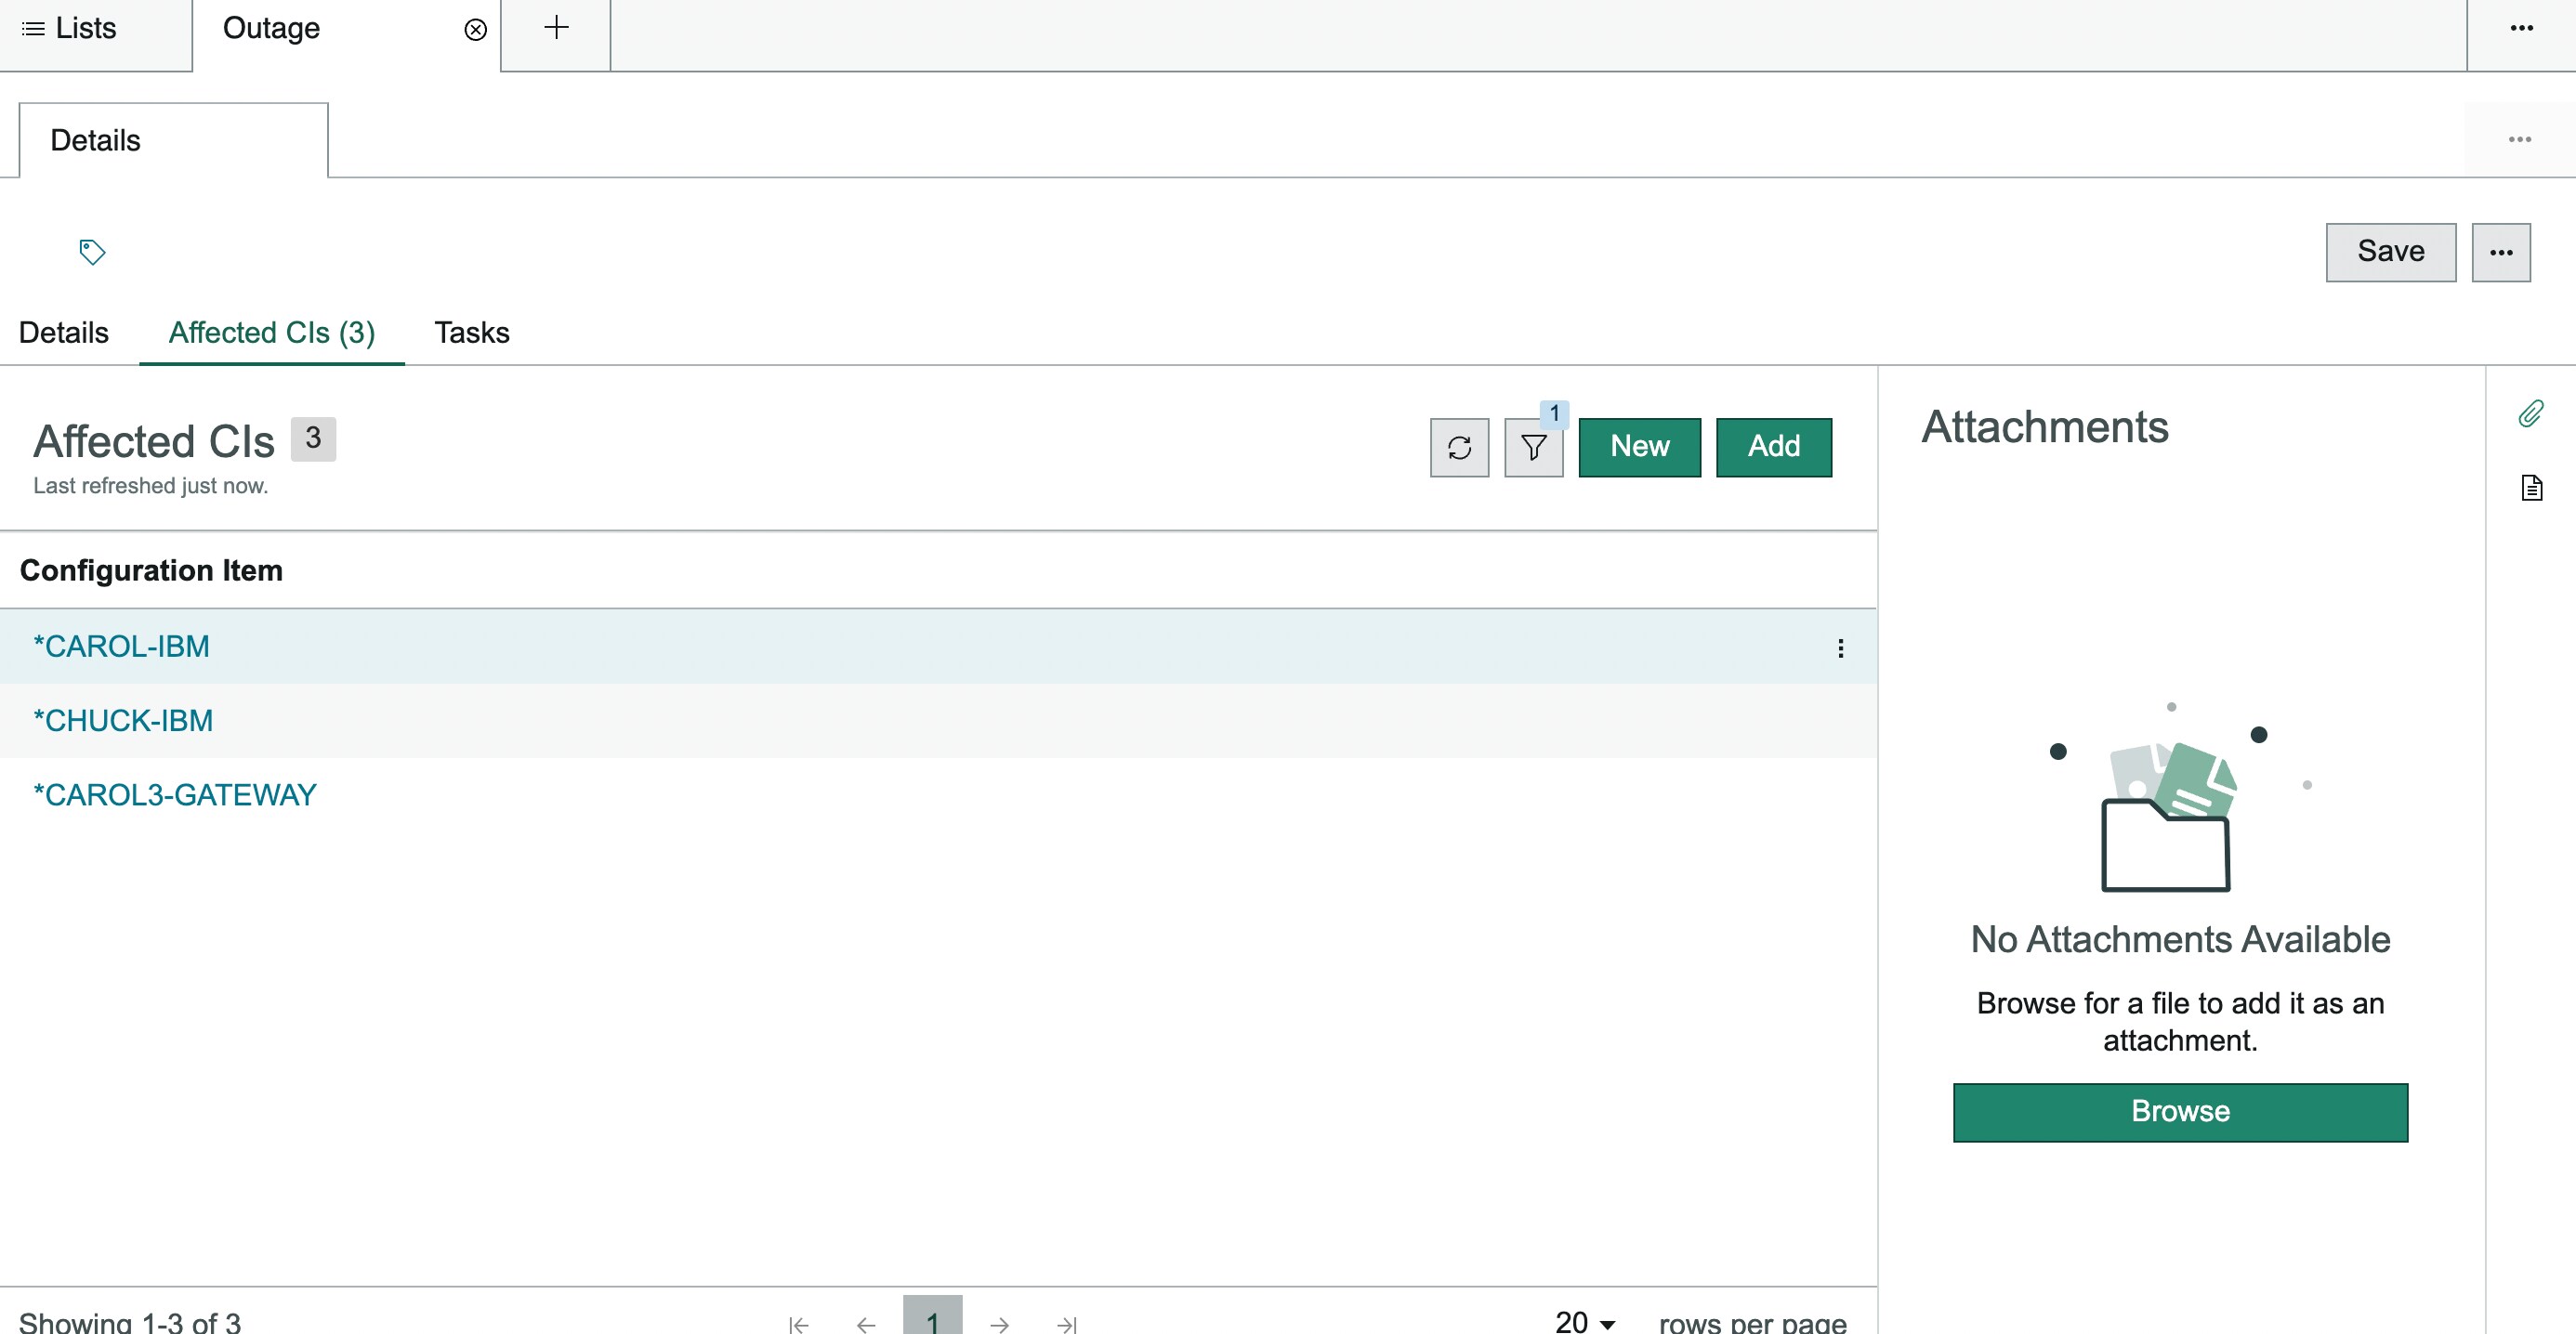Close the Outage tab

[473, 31]
